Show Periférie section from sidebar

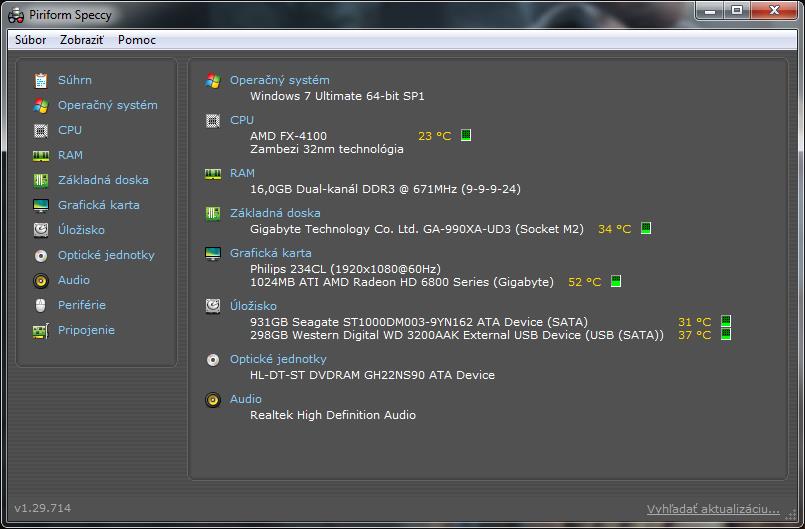(x=82, y=305)
